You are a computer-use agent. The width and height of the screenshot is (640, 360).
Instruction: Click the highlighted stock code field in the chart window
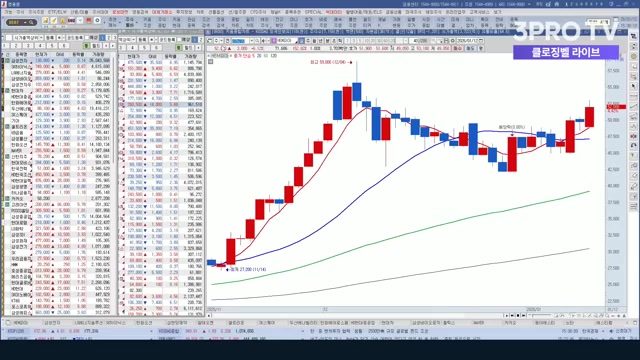(240, 41)
